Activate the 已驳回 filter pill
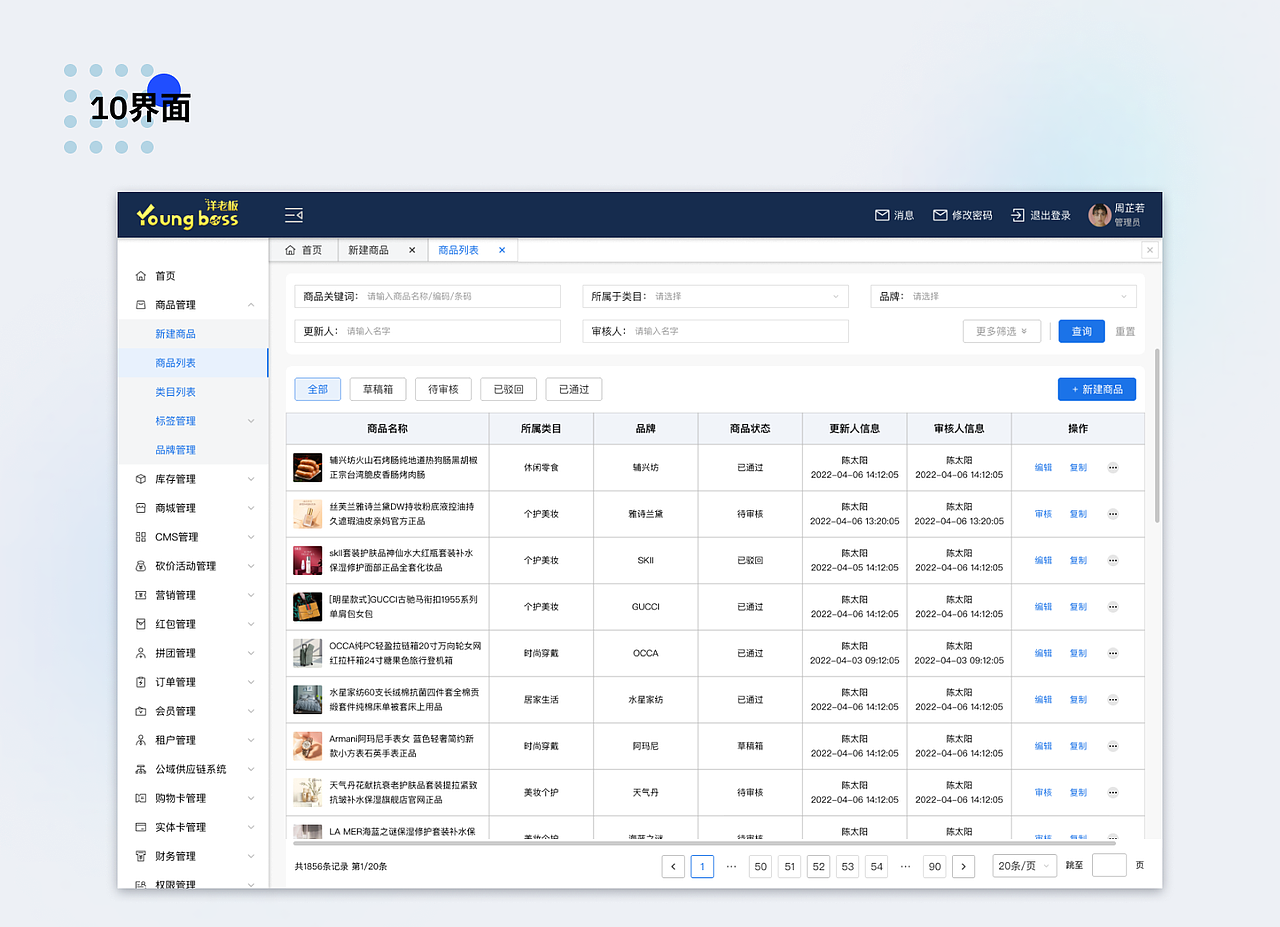This screenshot has width=1280, height=927. click(508, 389)
